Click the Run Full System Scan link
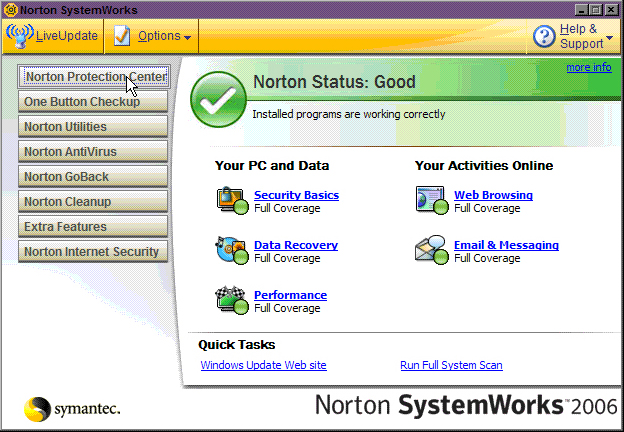The height and width of the screenshot is (432, 624). pos(451,365)
